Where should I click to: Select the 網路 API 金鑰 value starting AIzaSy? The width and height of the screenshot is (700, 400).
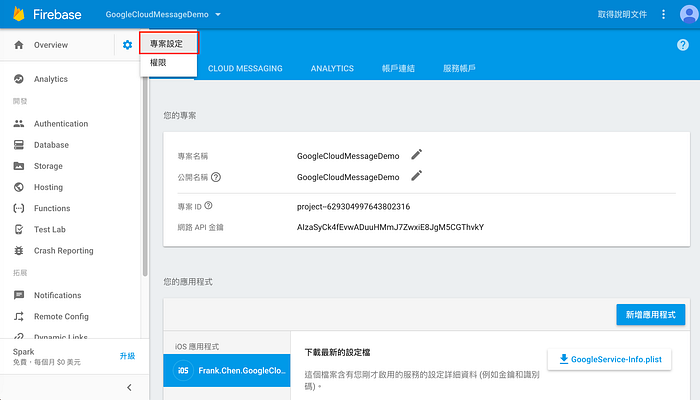pos(390,227)
